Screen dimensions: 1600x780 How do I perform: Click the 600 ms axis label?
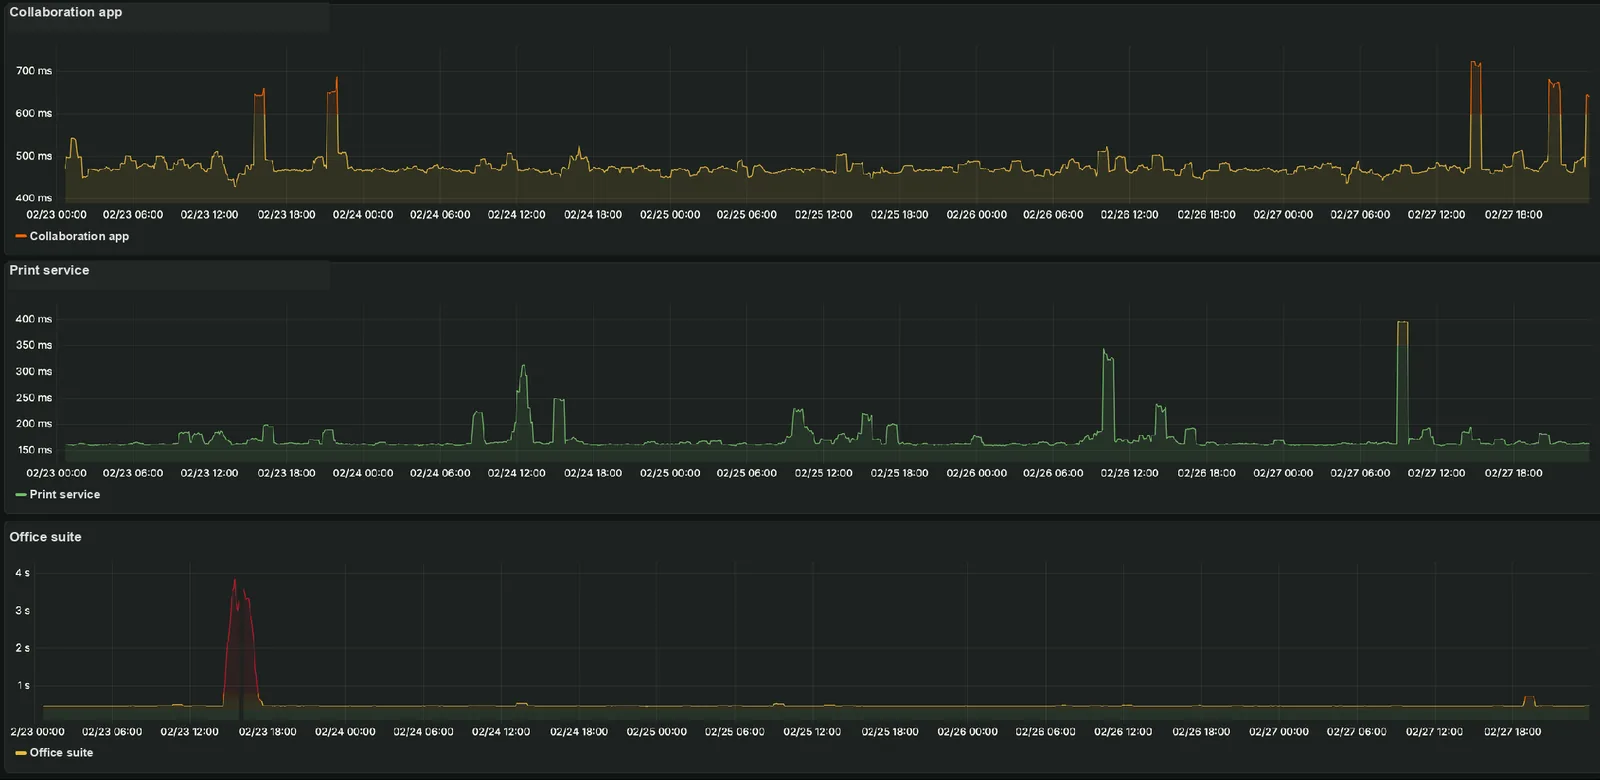34,113
